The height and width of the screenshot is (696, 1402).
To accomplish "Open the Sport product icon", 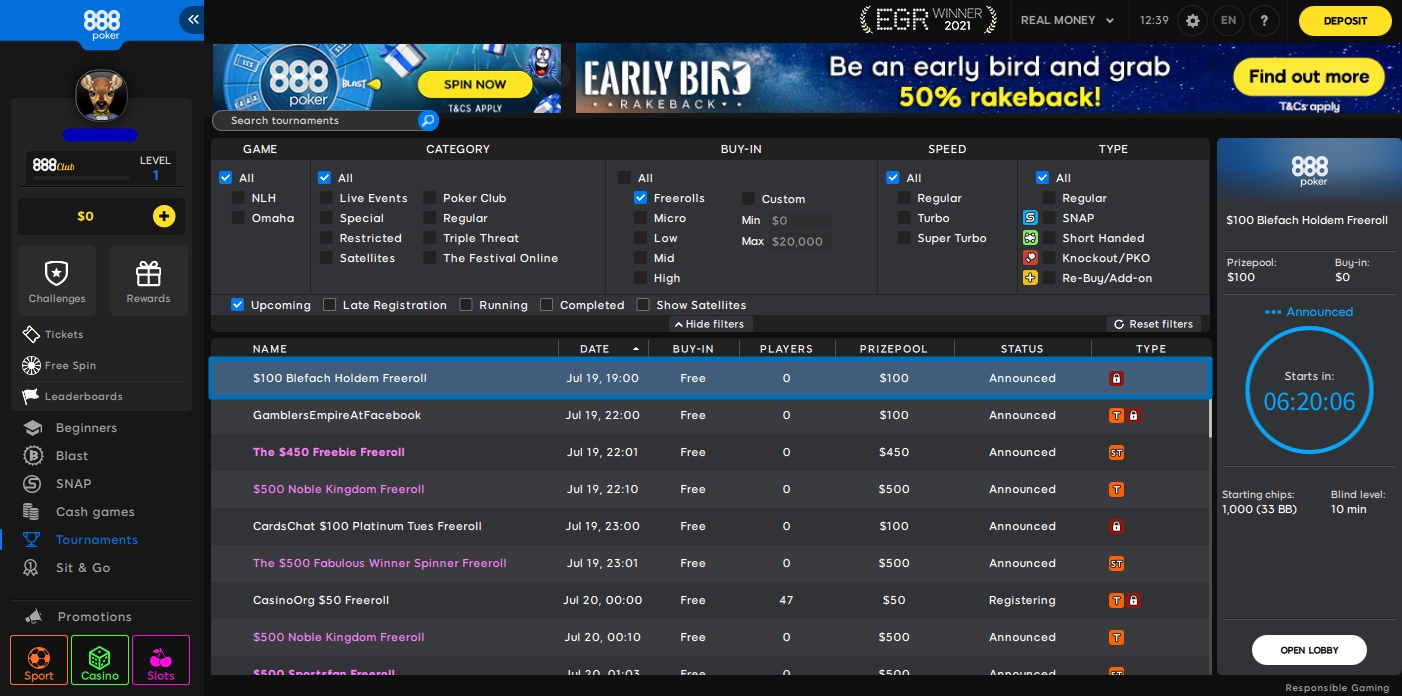I will pyautogui.click(x=39, y=660).
